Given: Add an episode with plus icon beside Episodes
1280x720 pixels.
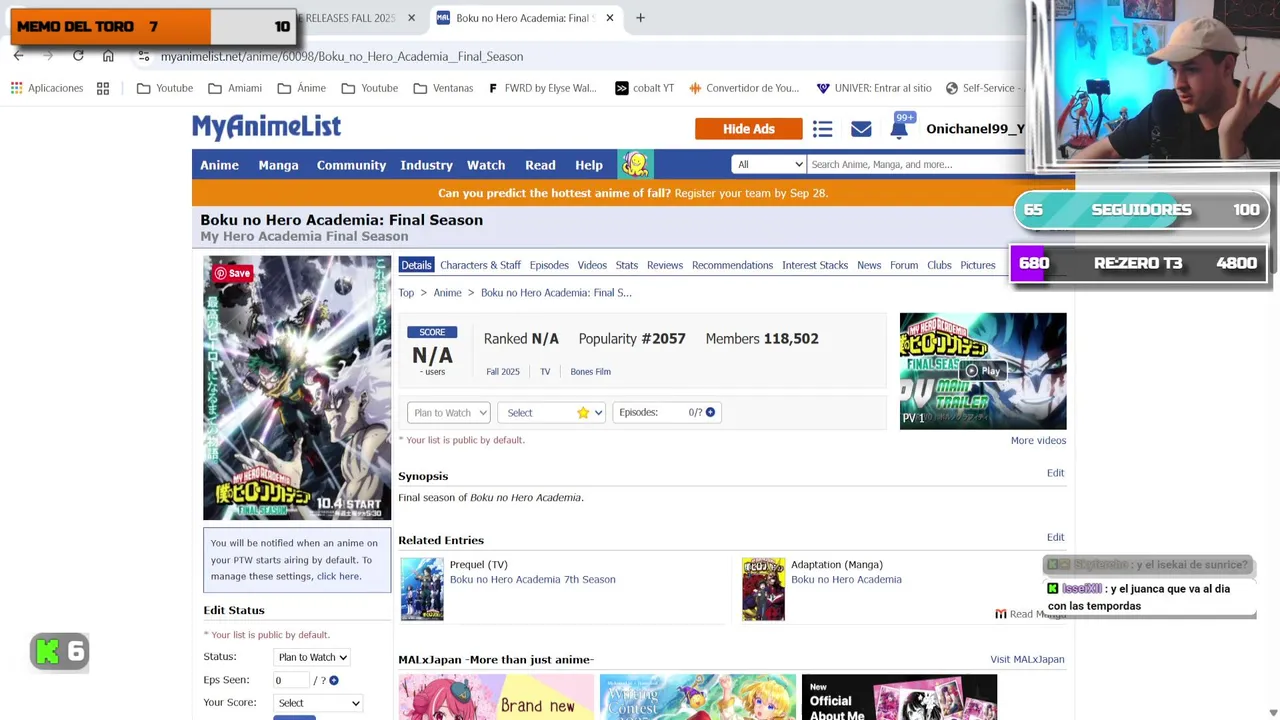Looking at the screenshot, I should tap(710, 412).
